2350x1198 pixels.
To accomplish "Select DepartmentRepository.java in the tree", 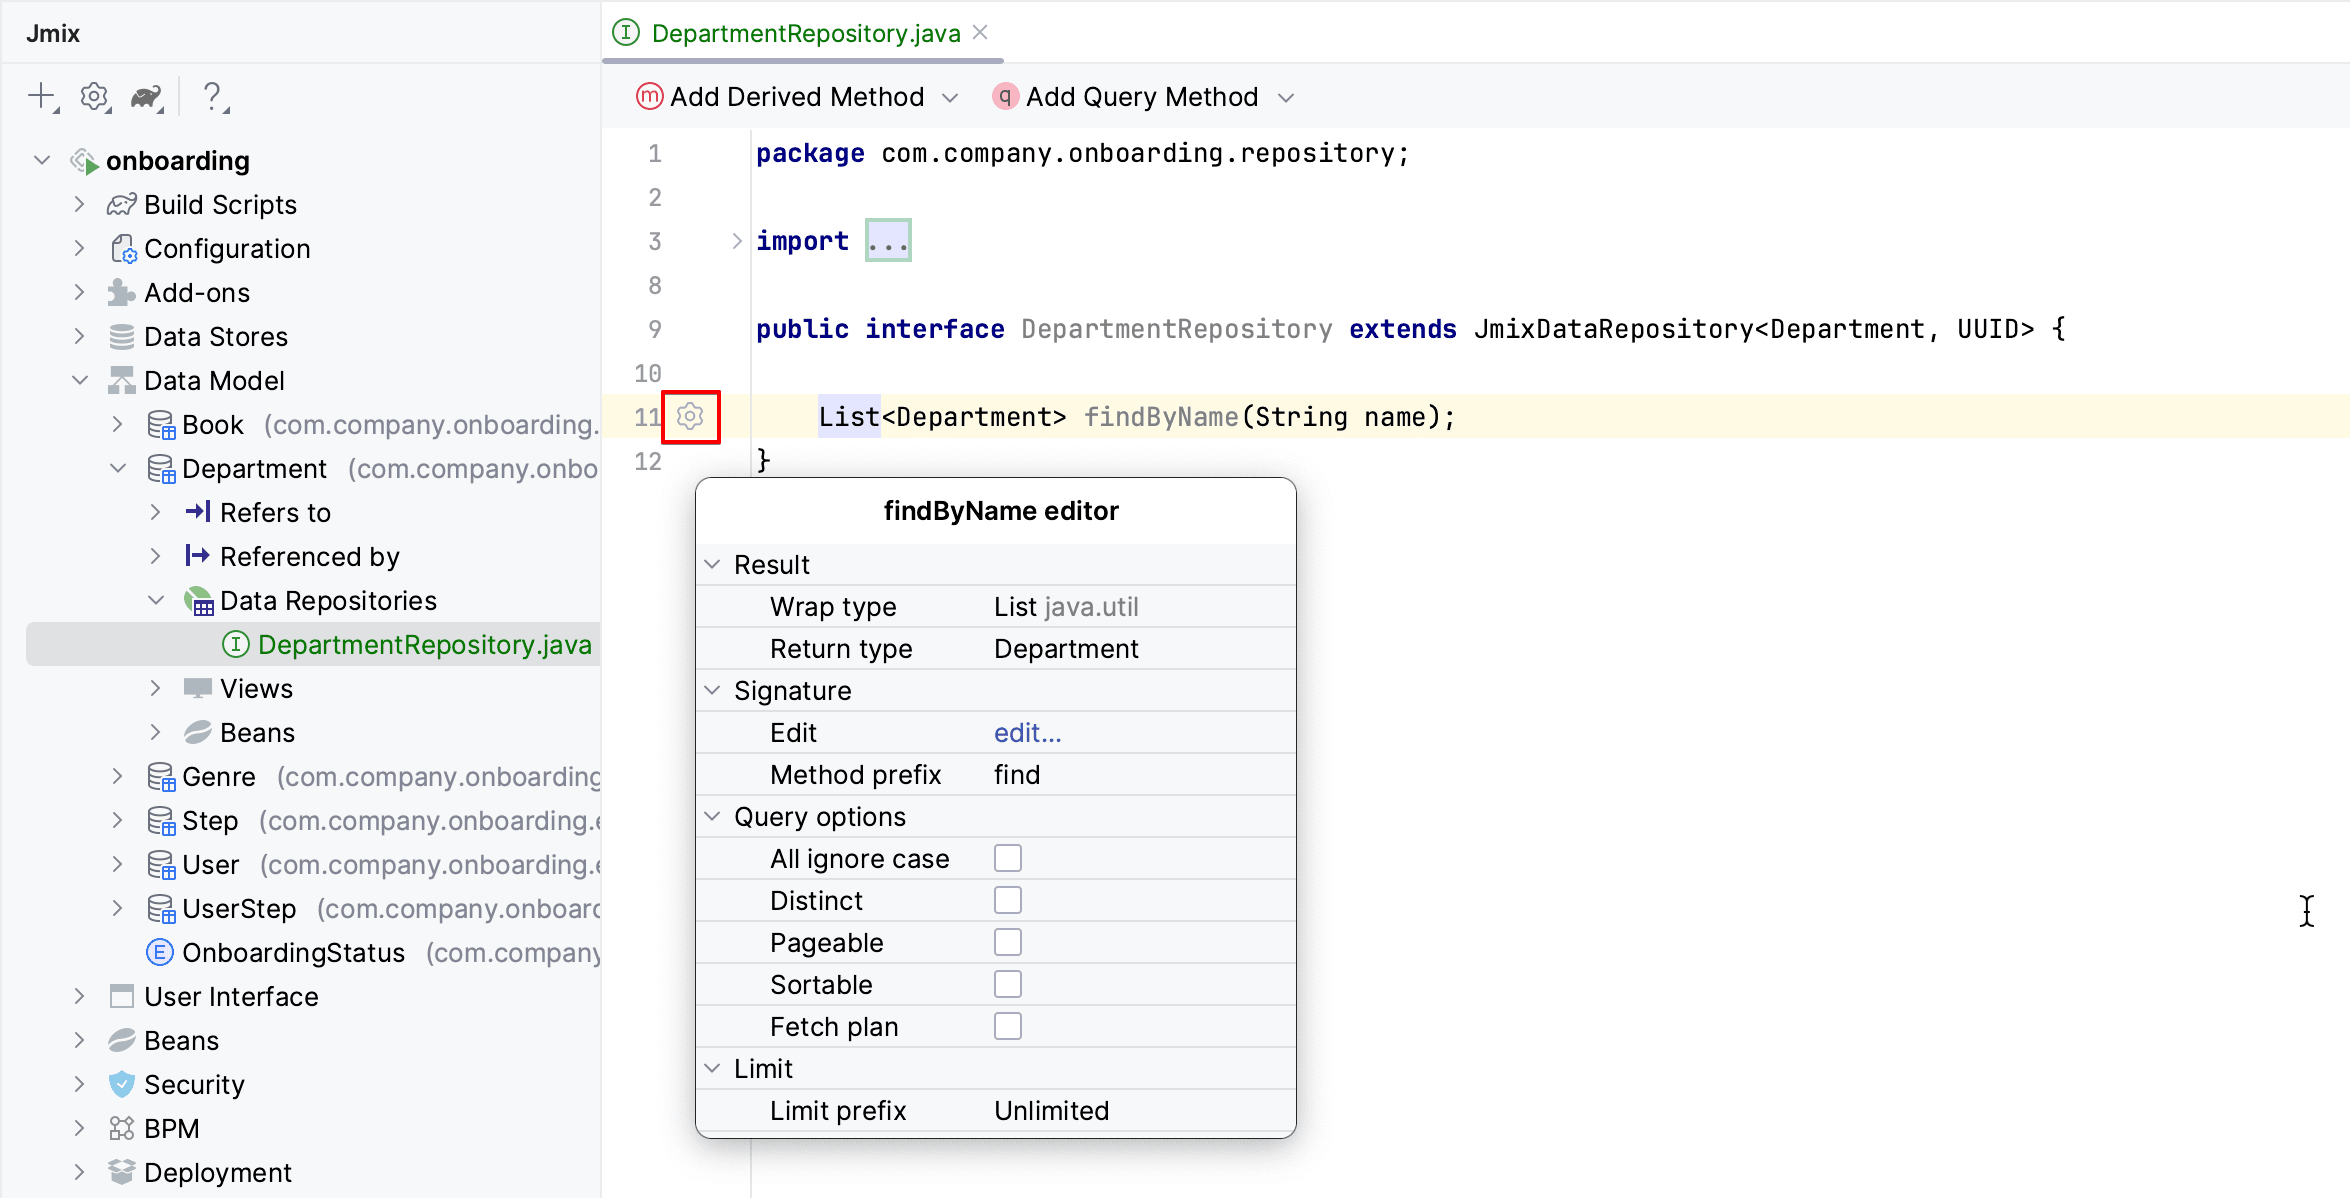I will pyautogui.click(x=424, y=644).
